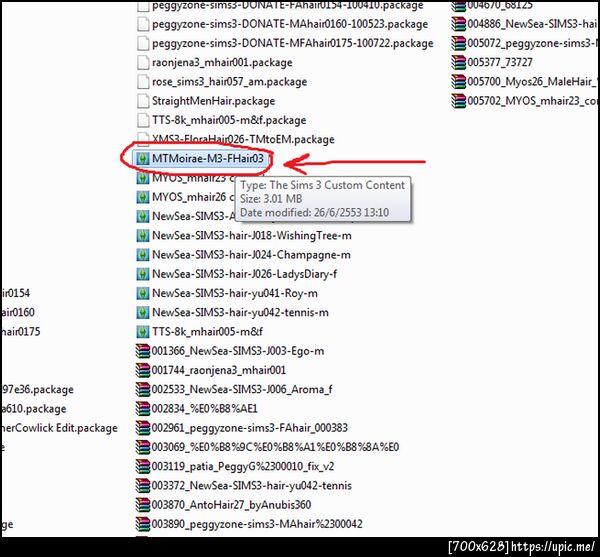Select the NewSea-SIMS3-hair-yu042-tennis-m Sims icon

tap(143, 313)
